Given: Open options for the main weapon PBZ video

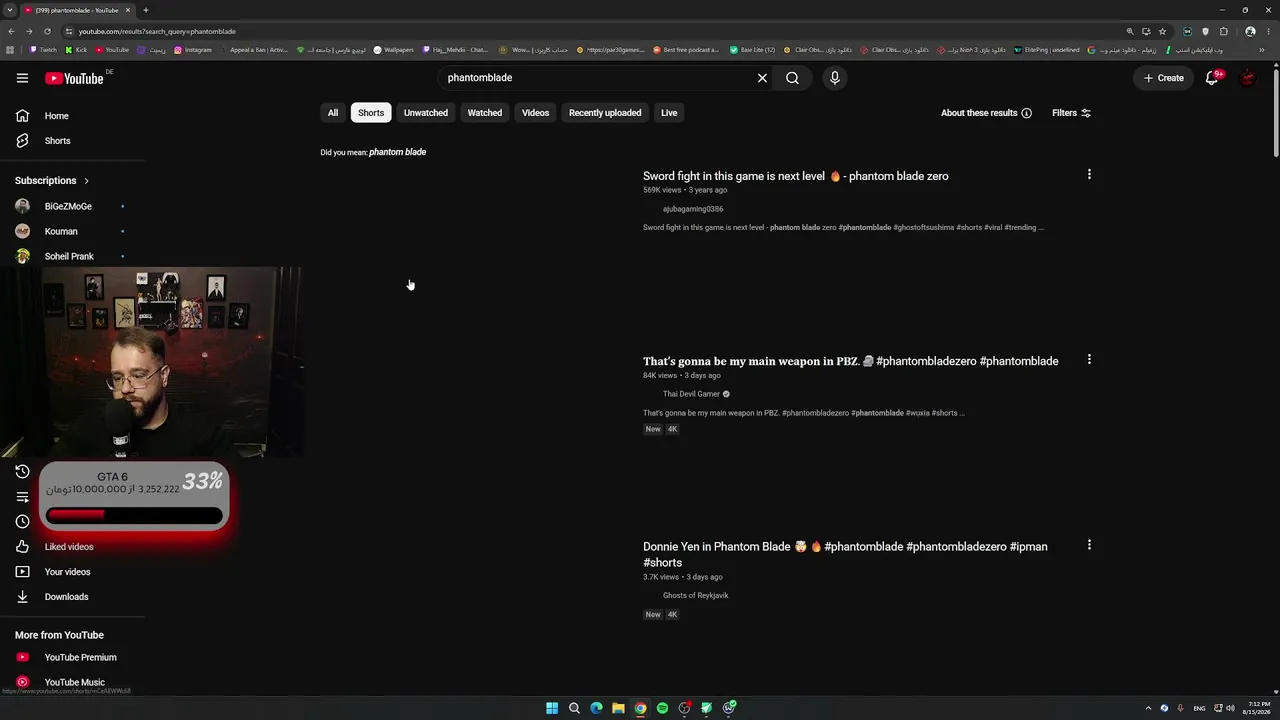Looking at the screenshot, I should pos(1089,360).
